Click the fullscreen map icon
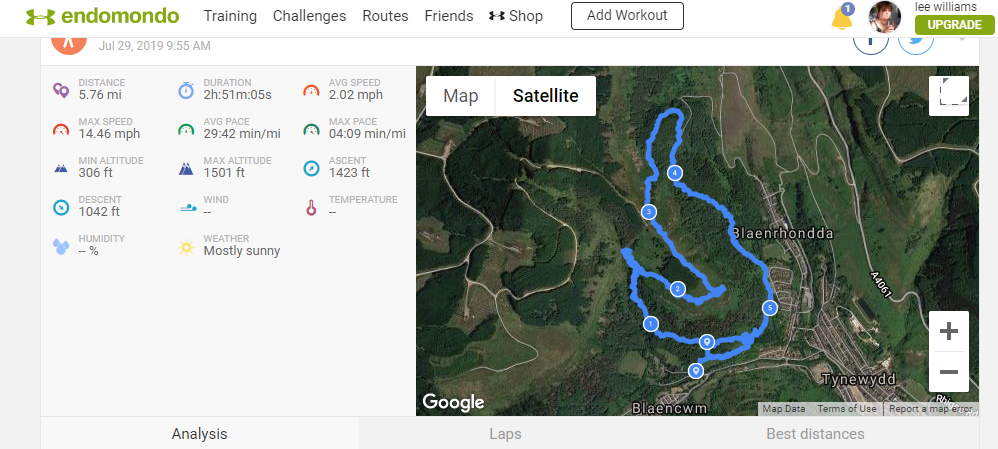This screenshot has height=449, width=998. coord(948,96)
